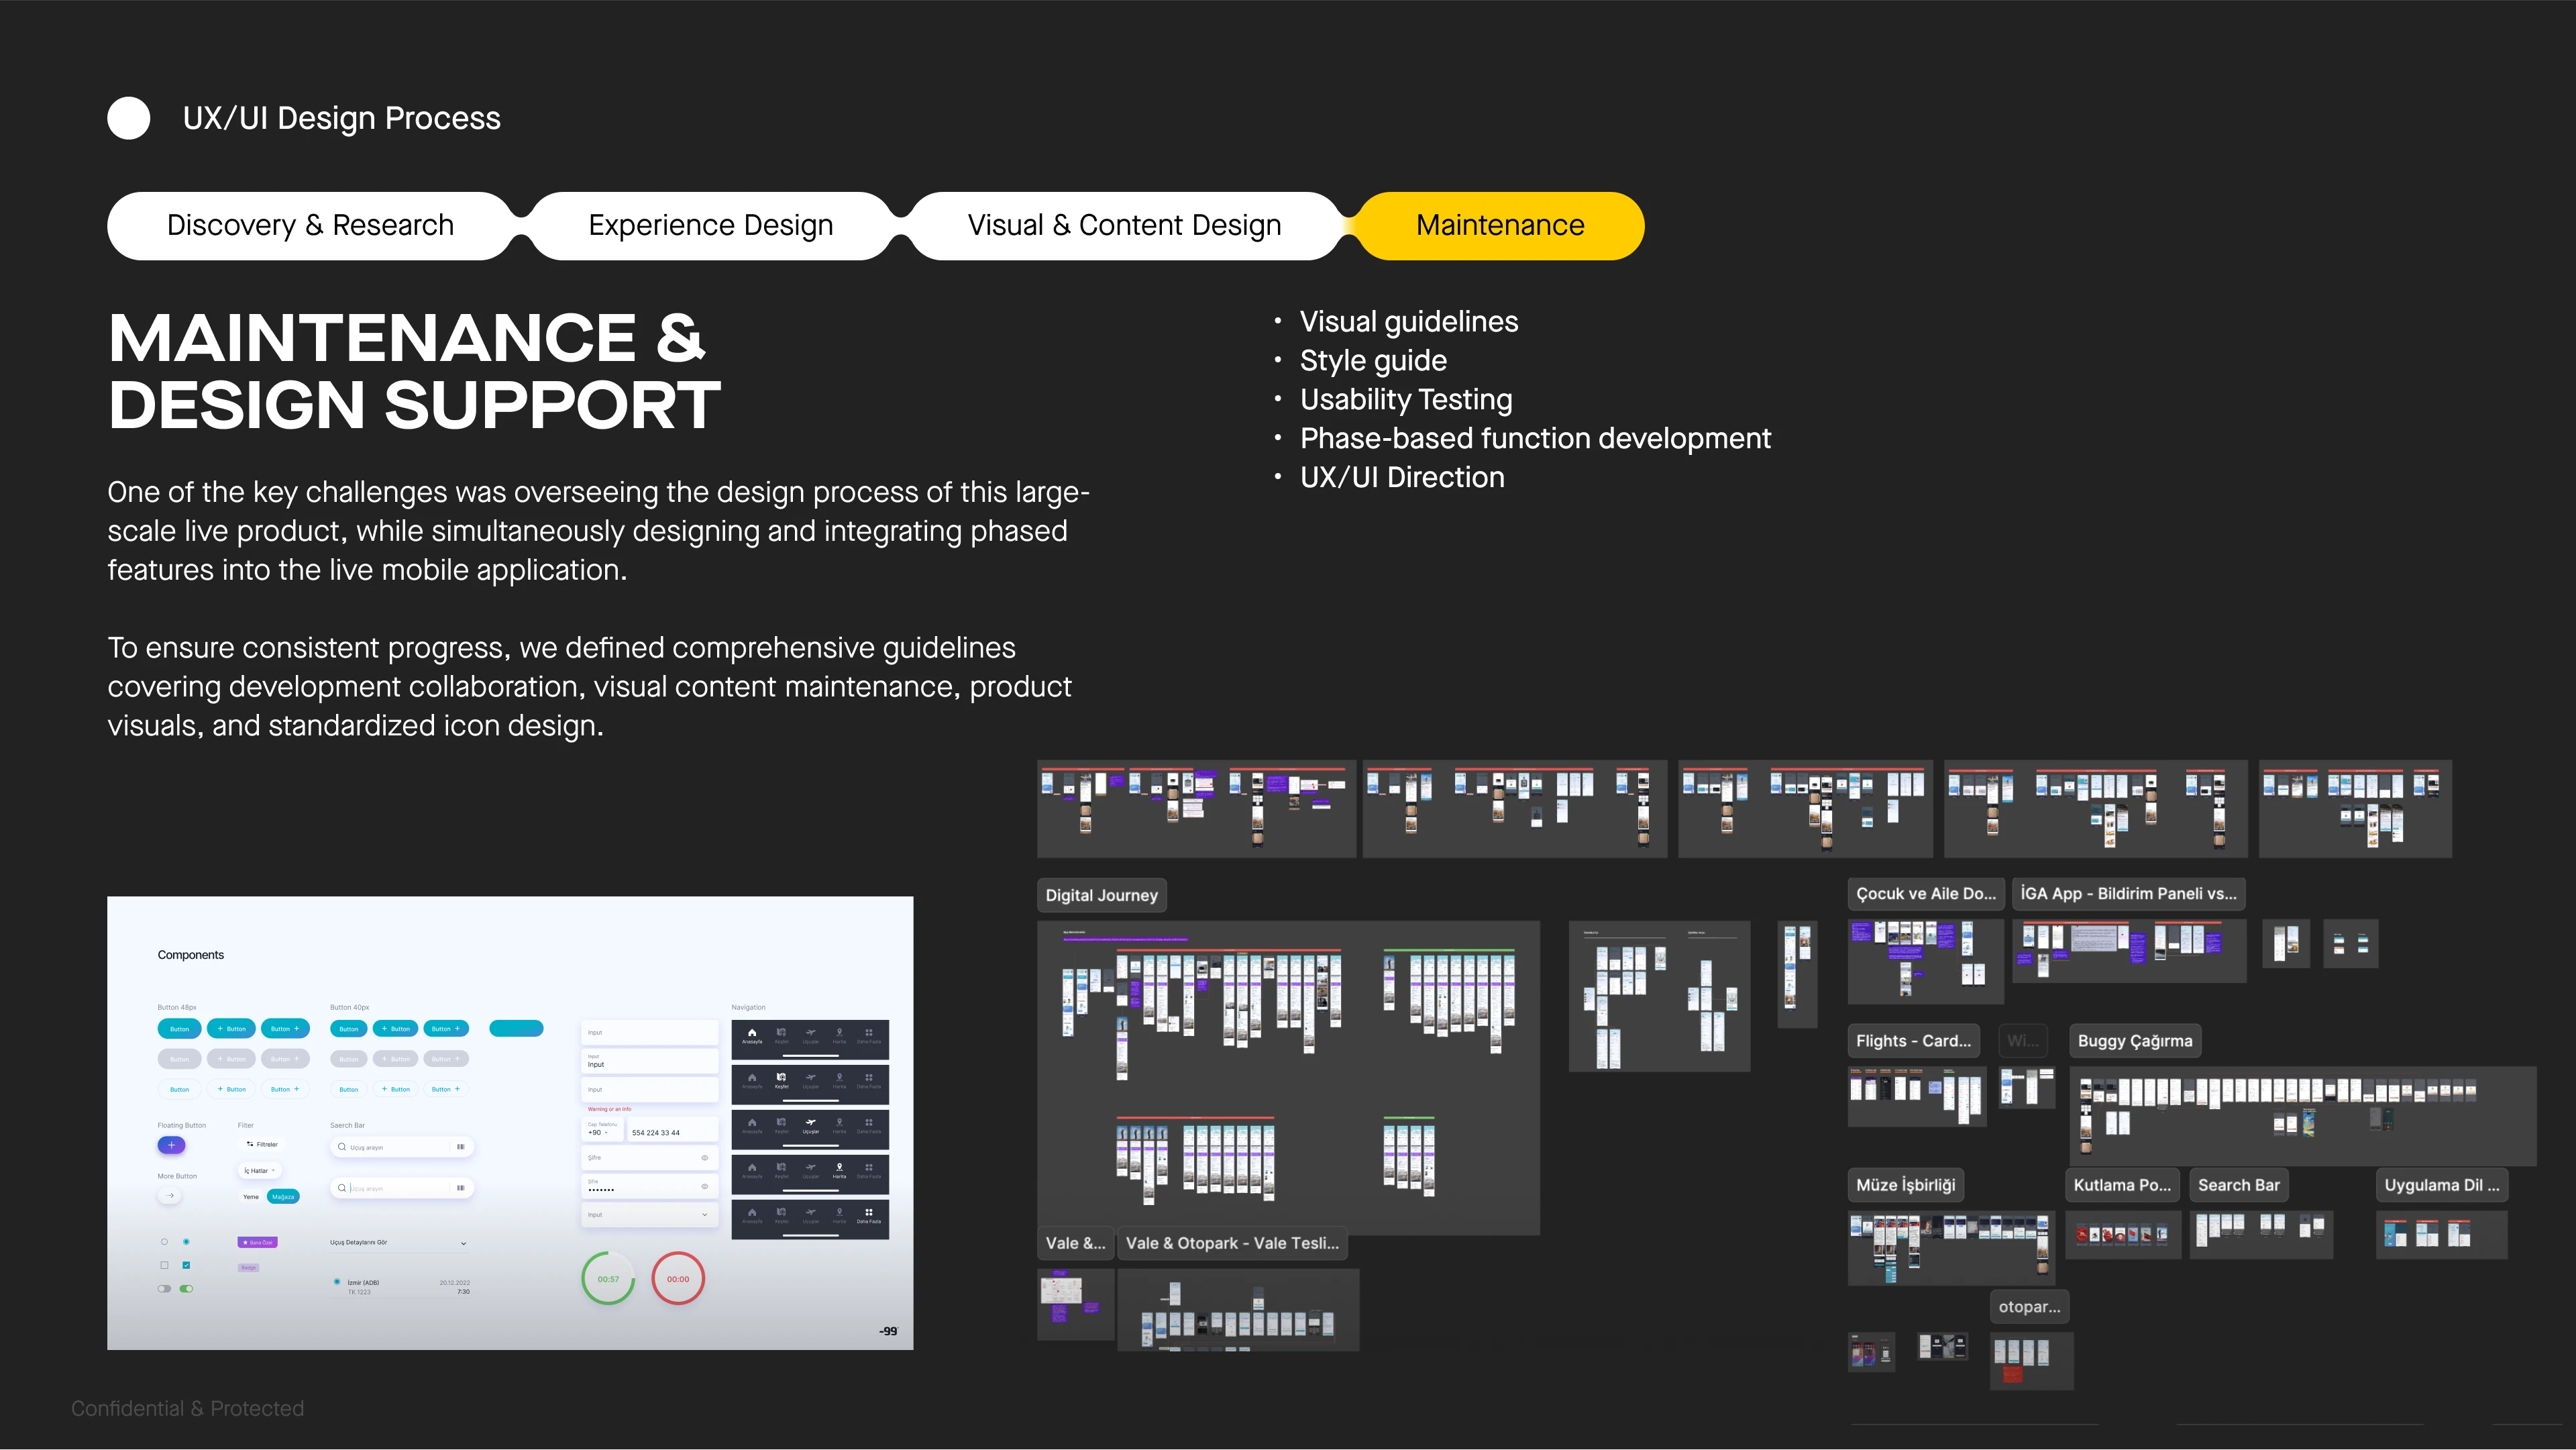Click highlighted Uçuşlar plane icon in navigation
The width and height of the screenshot is (2576, 1450).
tap(810, 1123)
